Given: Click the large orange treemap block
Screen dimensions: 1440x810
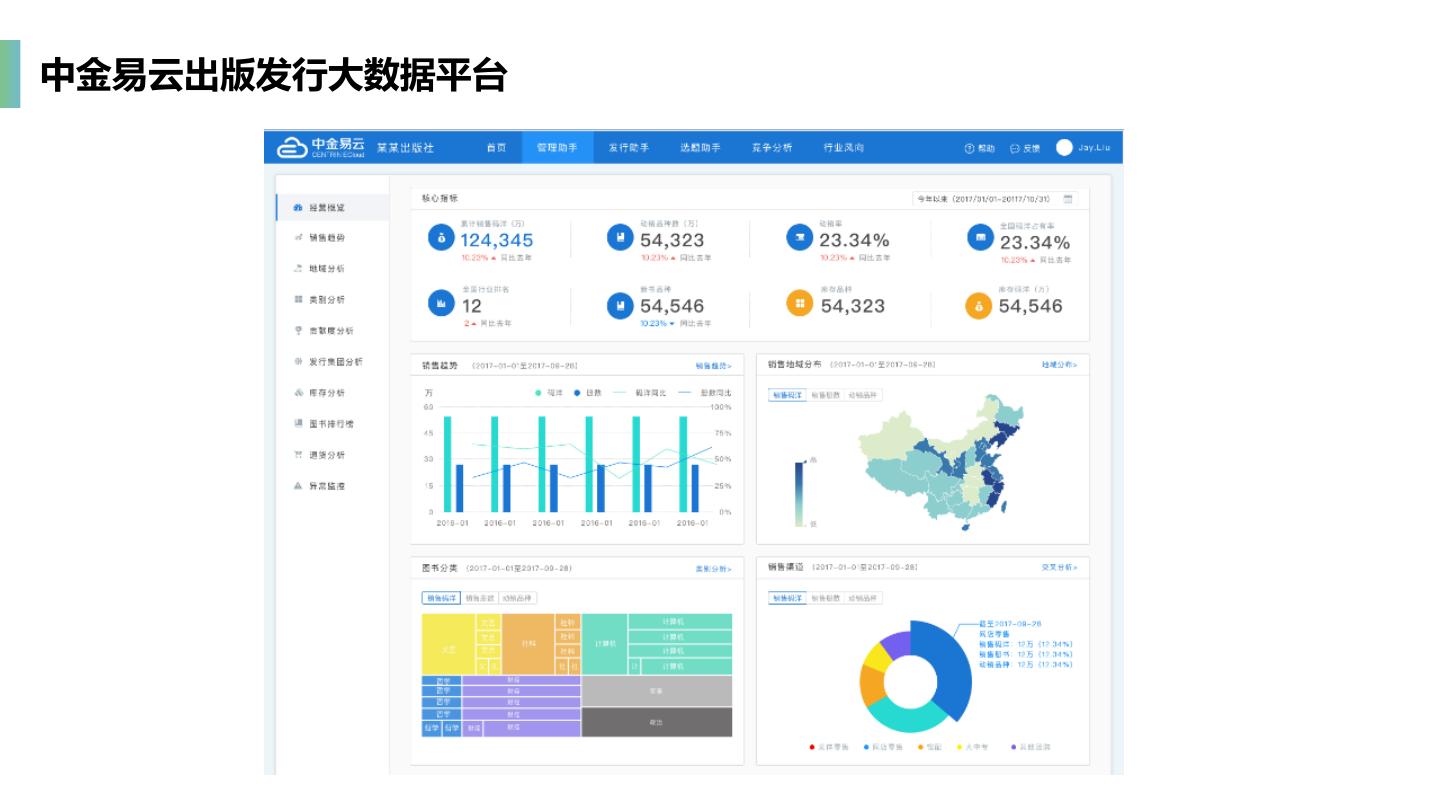Looking at the screenshot, I should point(527,644).
